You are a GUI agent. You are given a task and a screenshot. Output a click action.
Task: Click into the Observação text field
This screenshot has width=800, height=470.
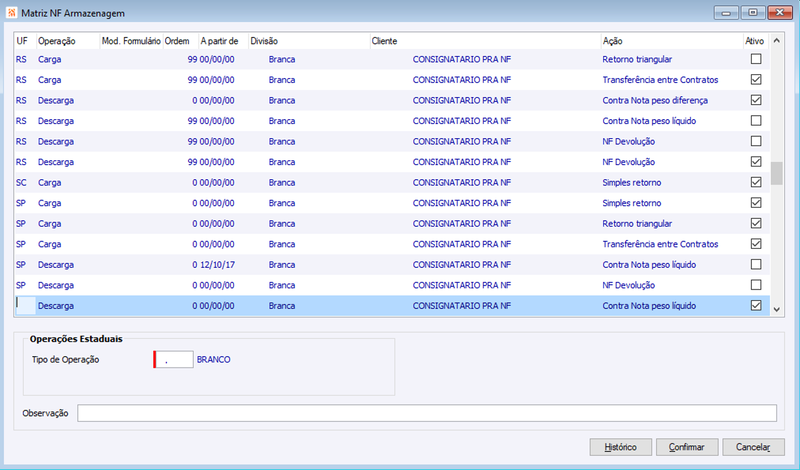(427, 413)
